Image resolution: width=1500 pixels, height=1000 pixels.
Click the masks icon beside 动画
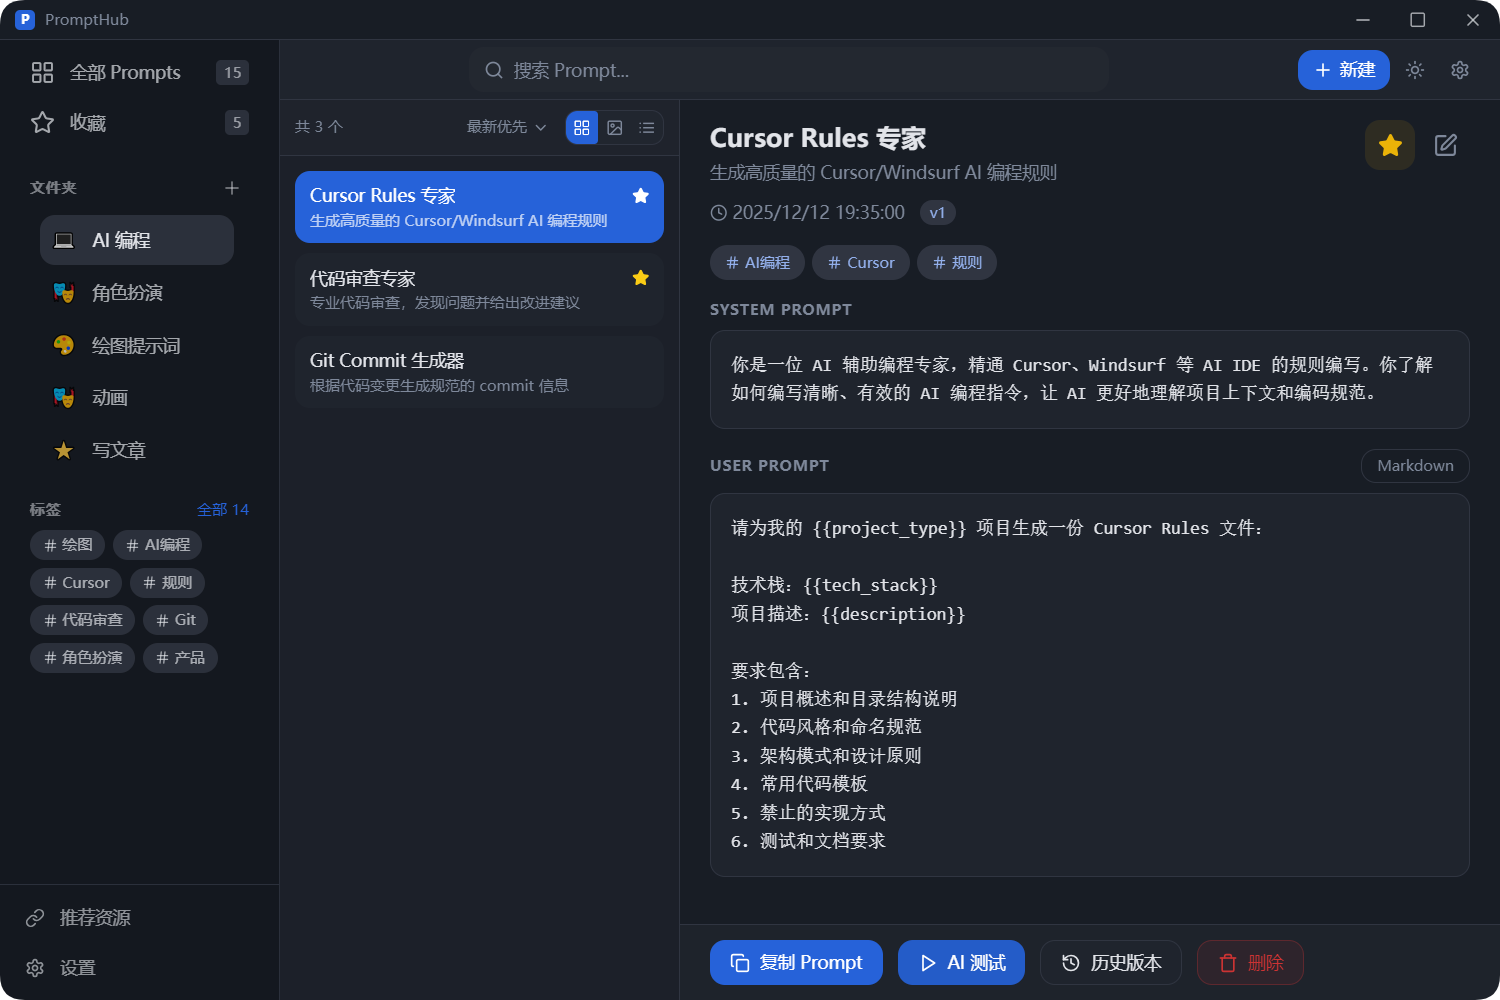tap(64, 397)
